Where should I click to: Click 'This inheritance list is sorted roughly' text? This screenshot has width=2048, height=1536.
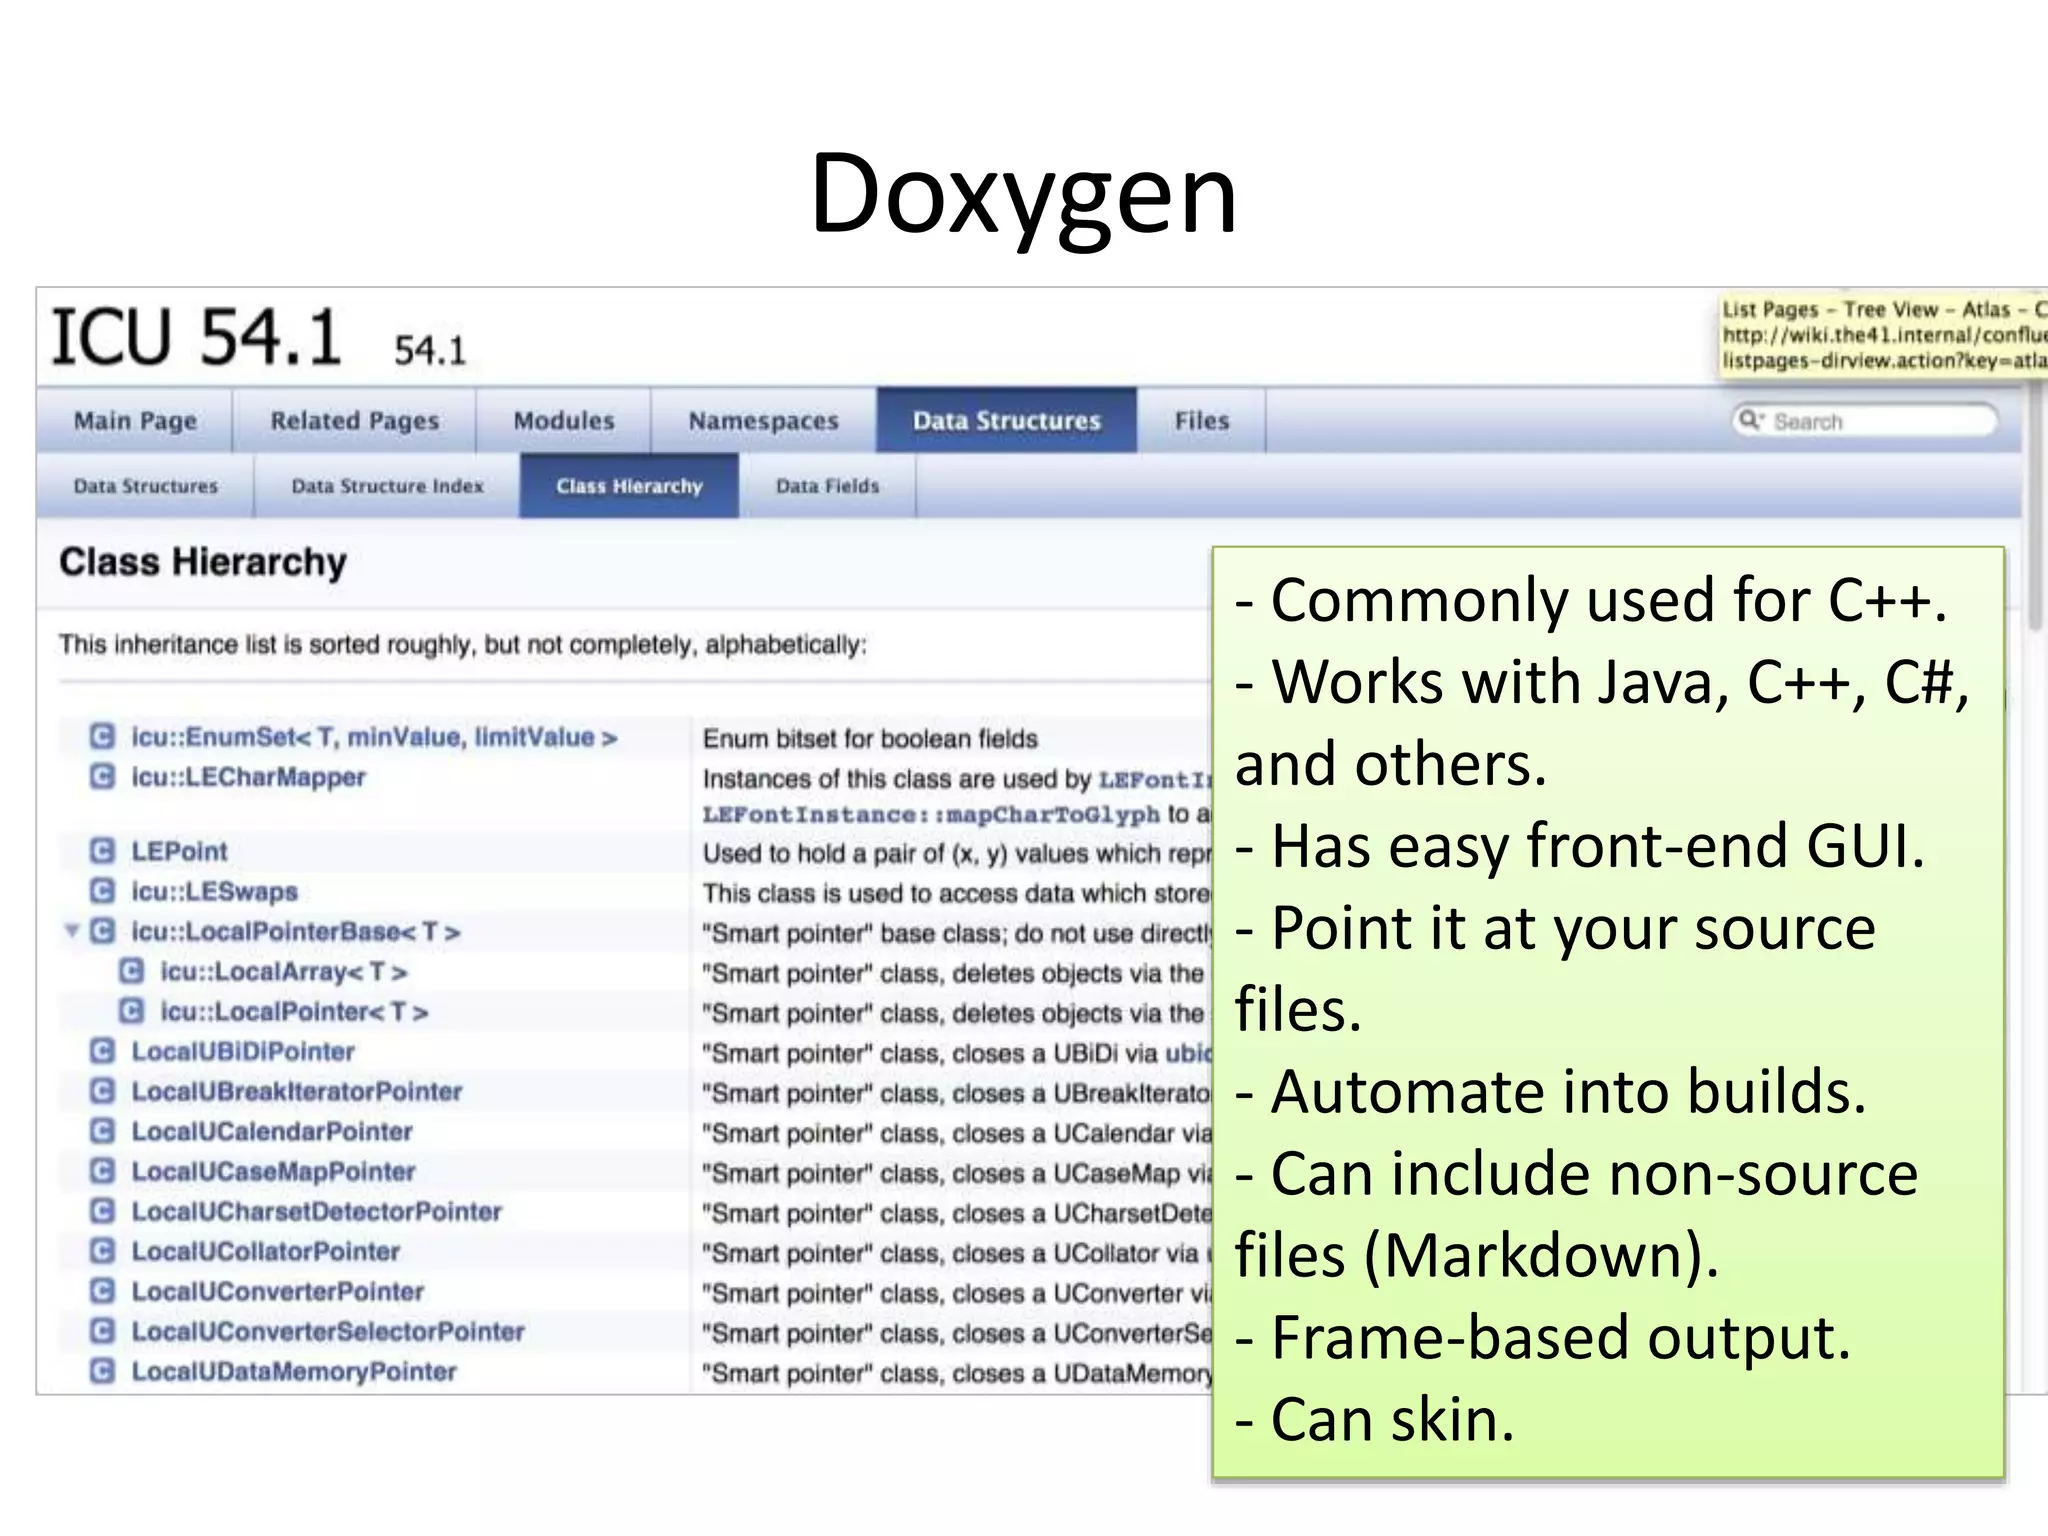pyautogui.click(x=462, y=645)
